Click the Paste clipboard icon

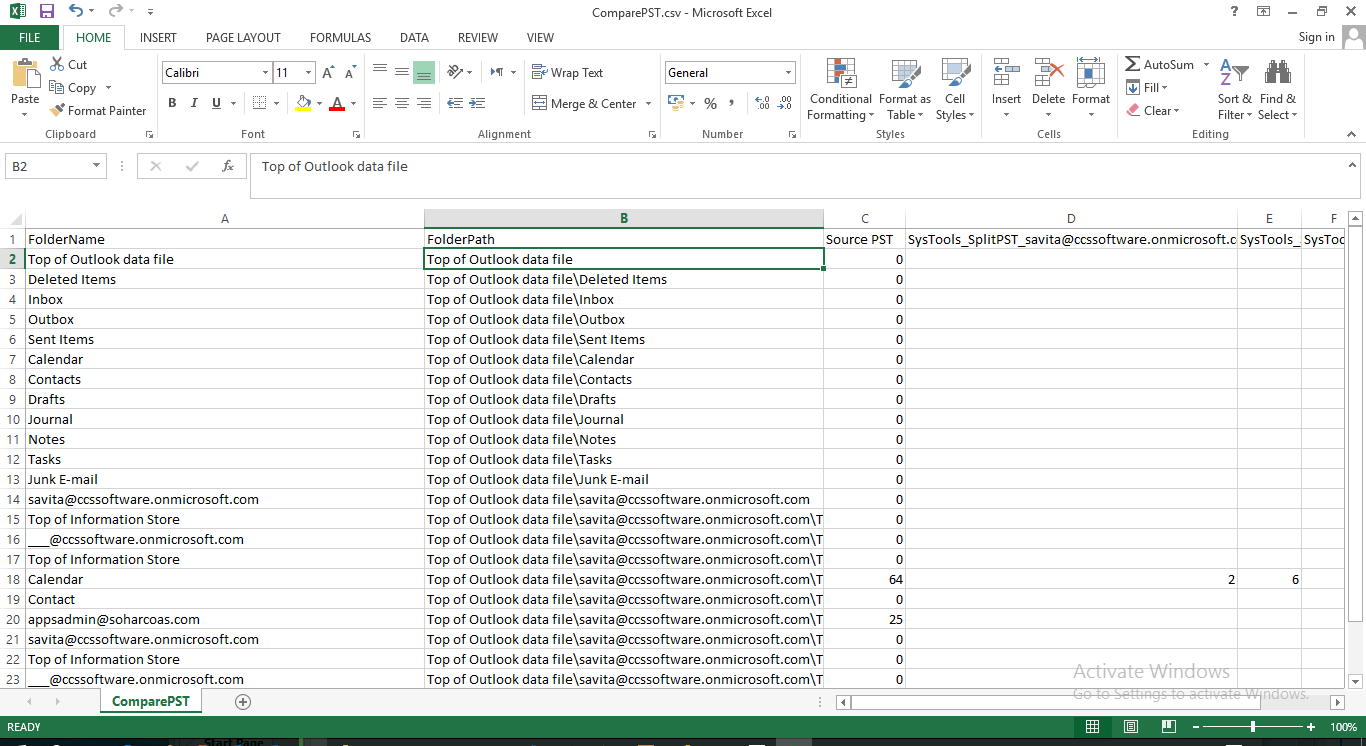[x=25, y=74]
